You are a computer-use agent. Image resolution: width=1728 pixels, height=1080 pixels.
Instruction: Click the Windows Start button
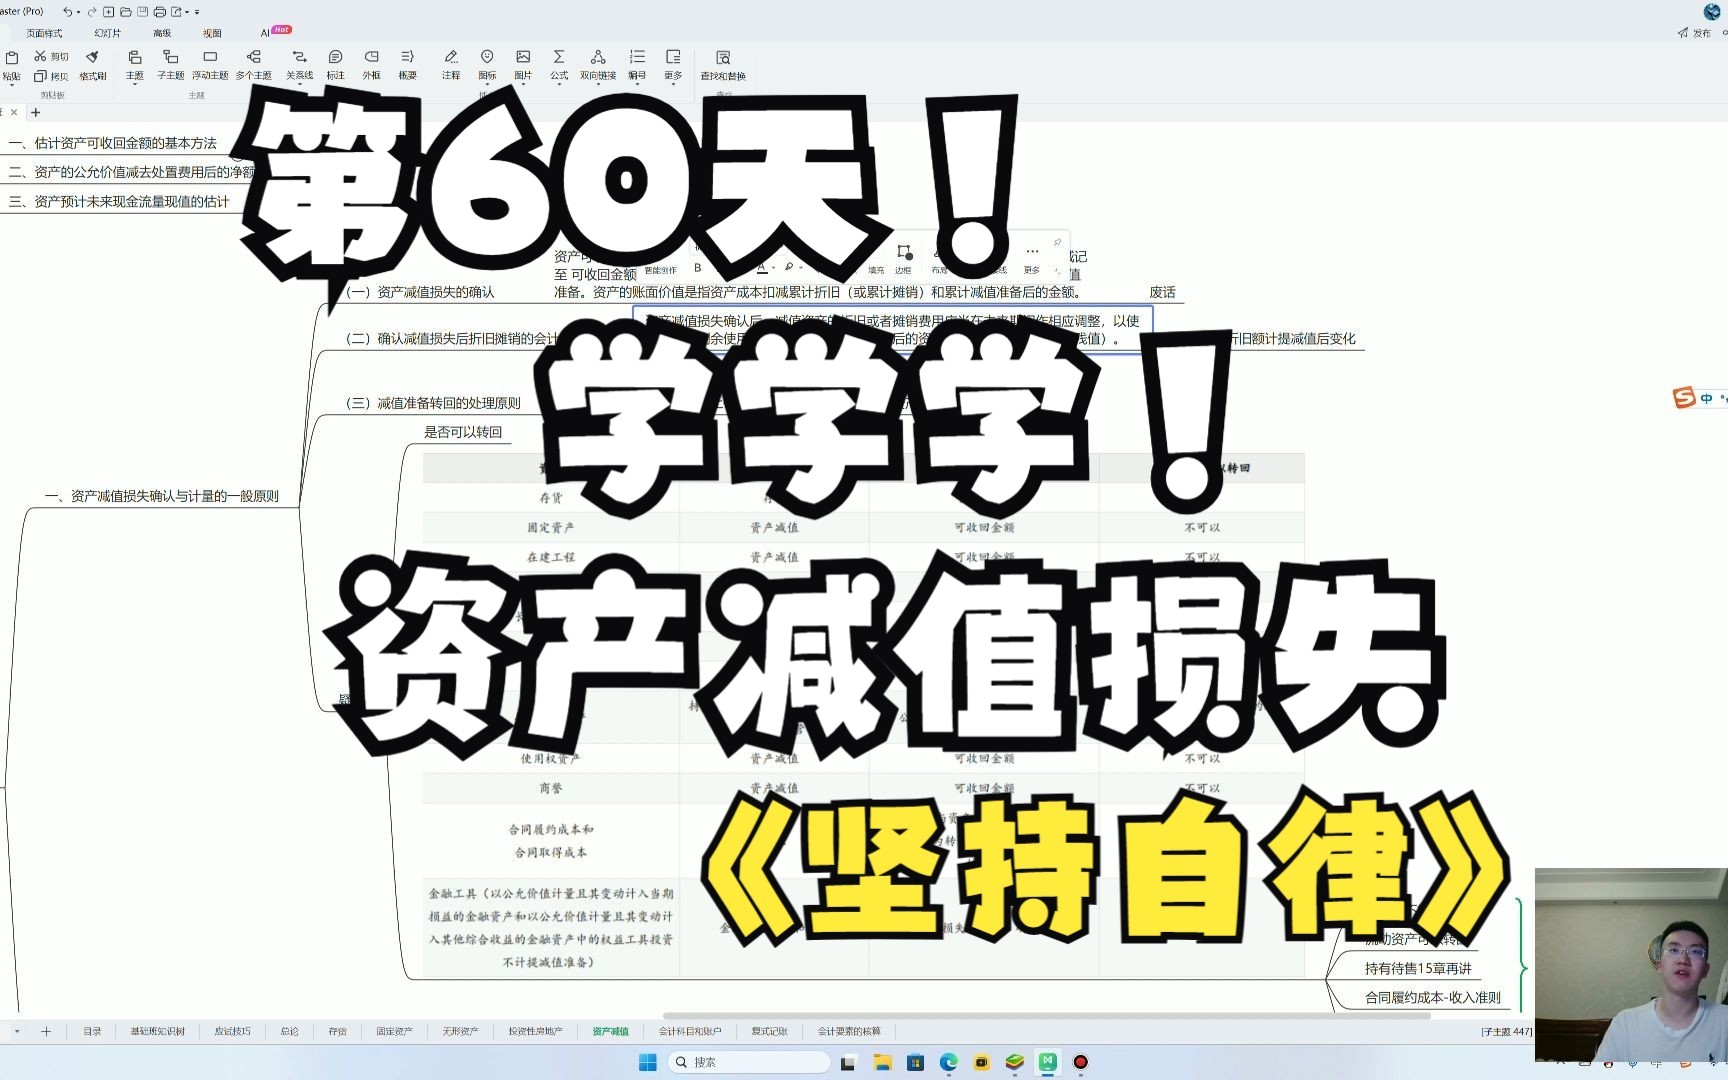click(x=647, y=1062)
